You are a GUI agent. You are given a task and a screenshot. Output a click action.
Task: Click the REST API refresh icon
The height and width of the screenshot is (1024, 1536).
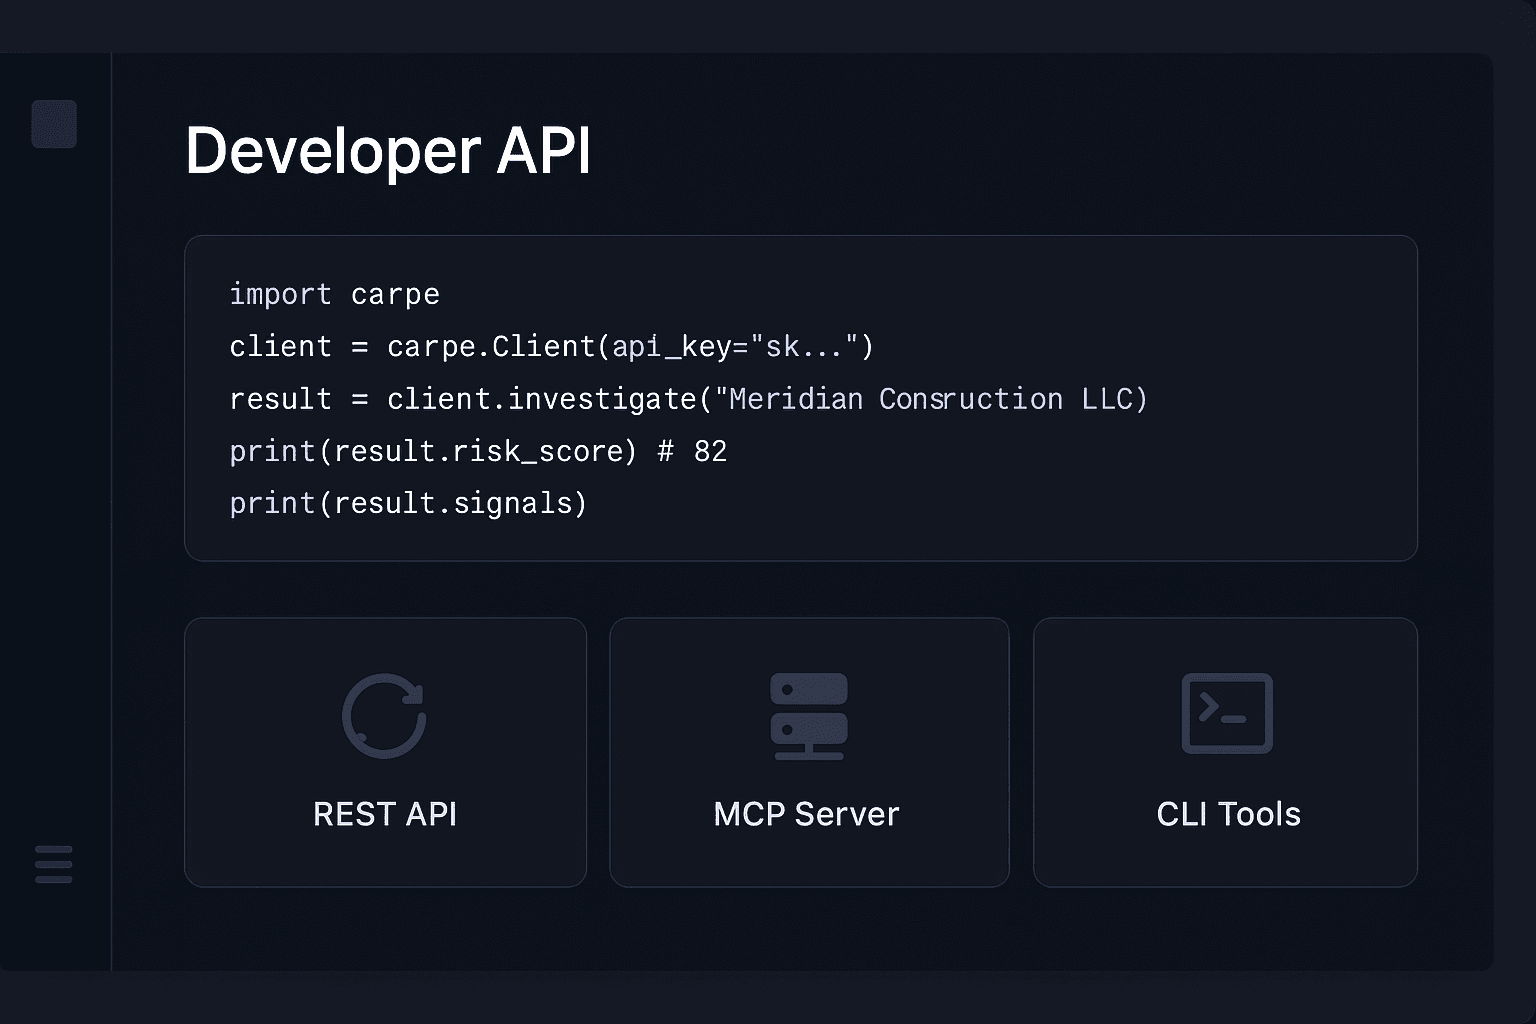pos(385,716)
